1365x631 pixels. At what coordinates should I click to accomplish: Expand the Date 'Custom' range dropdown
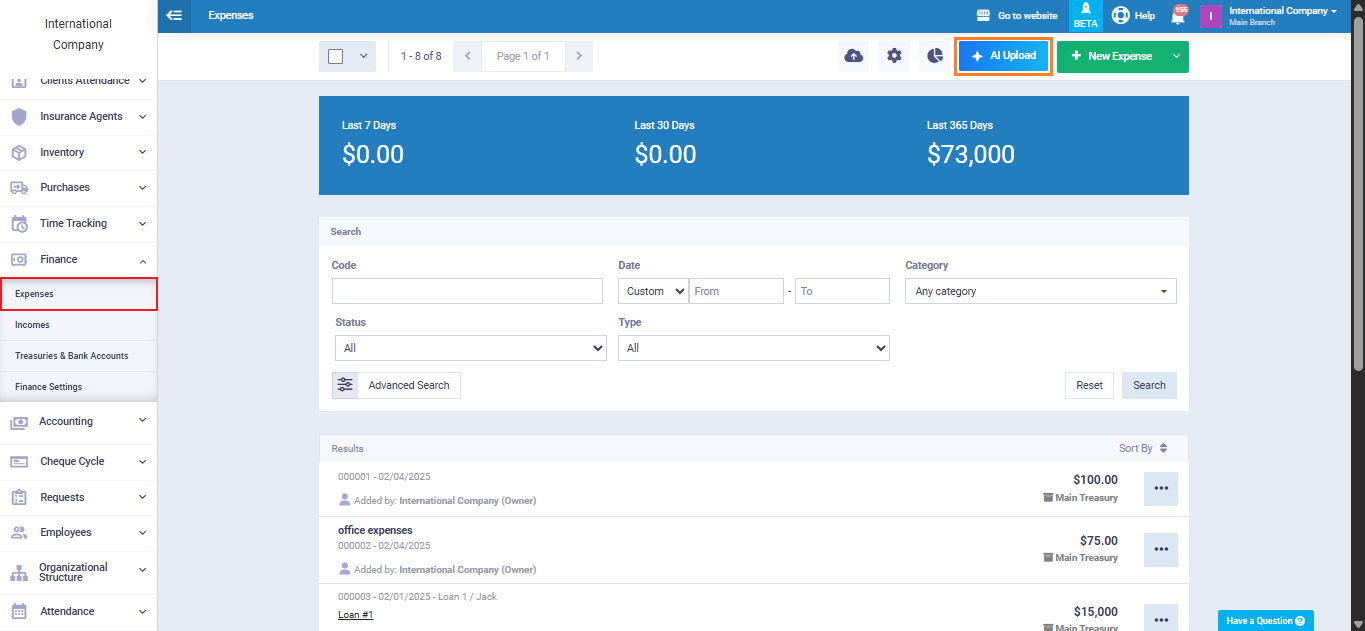653,291
